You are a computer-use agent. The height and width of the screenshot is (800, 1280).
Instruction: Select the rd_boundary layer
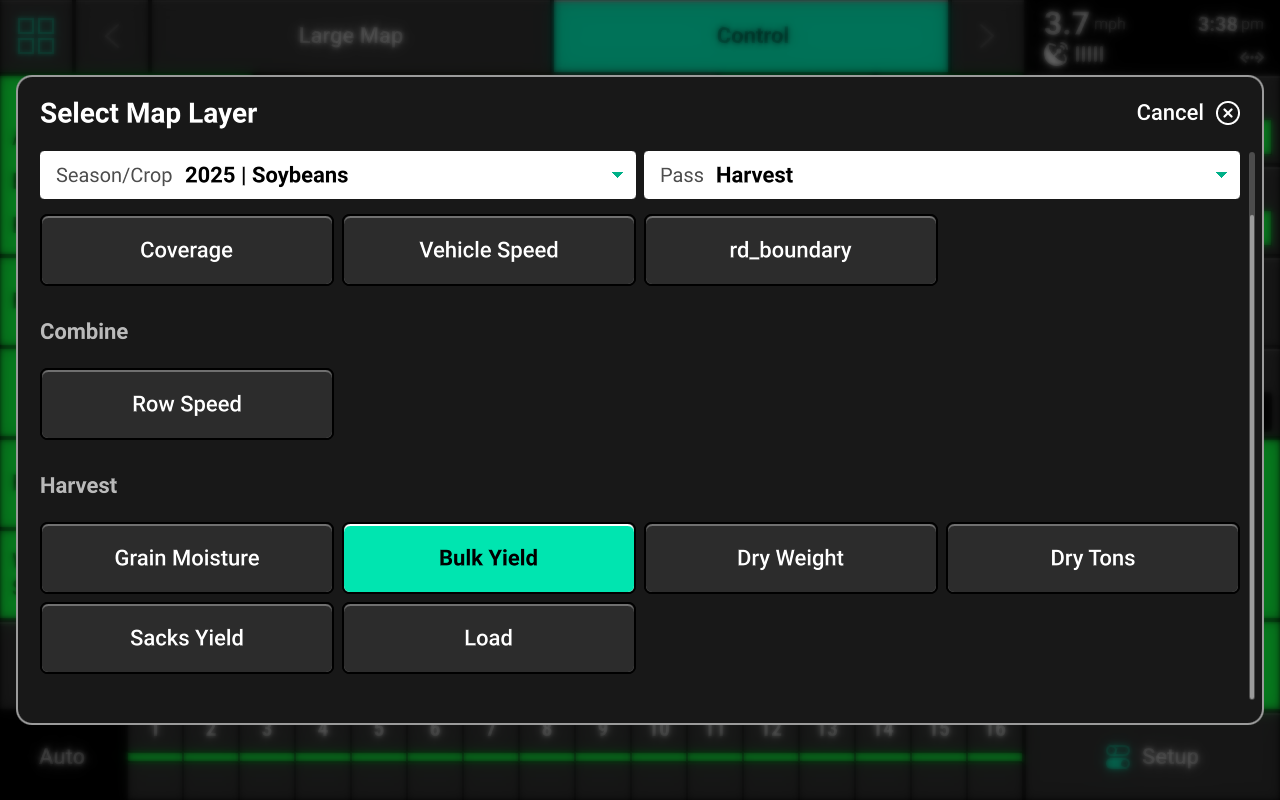[790, 250]
